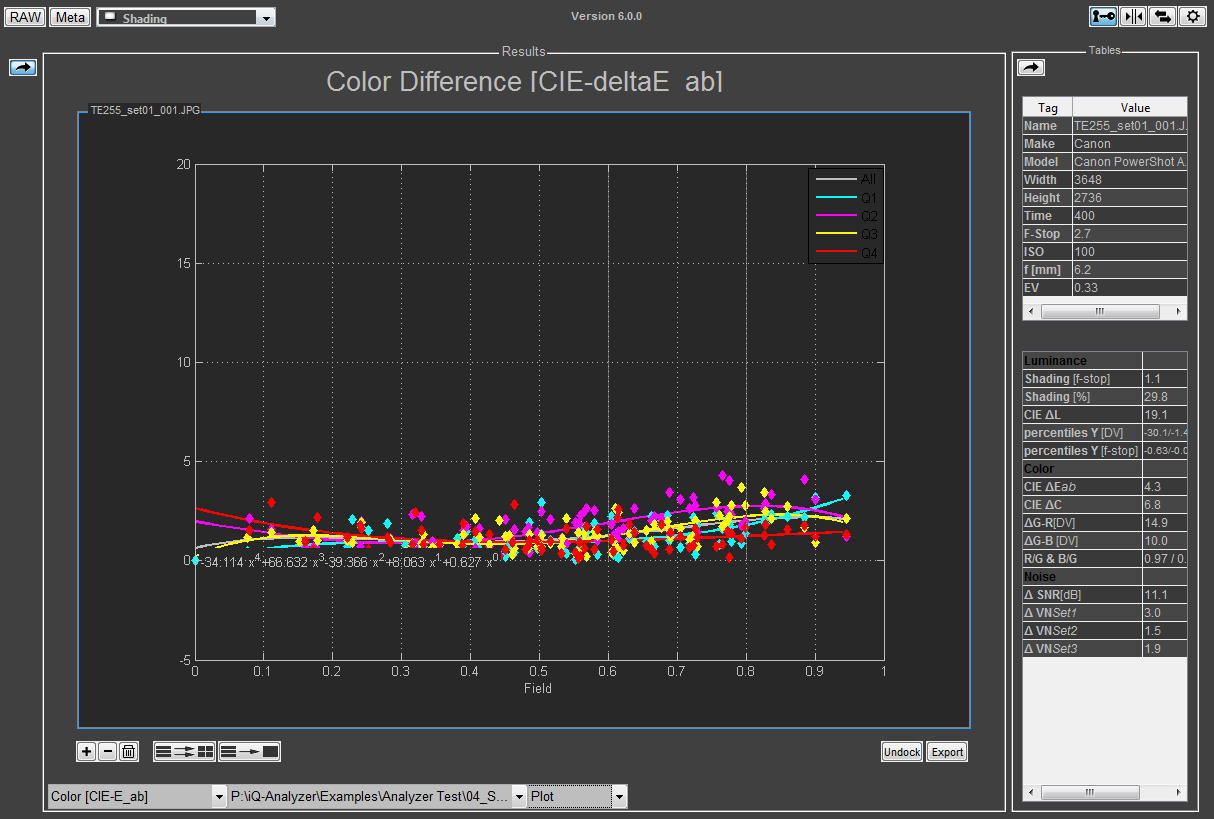
Task: Click the minus icon below the plot
Action: point(108,752)
